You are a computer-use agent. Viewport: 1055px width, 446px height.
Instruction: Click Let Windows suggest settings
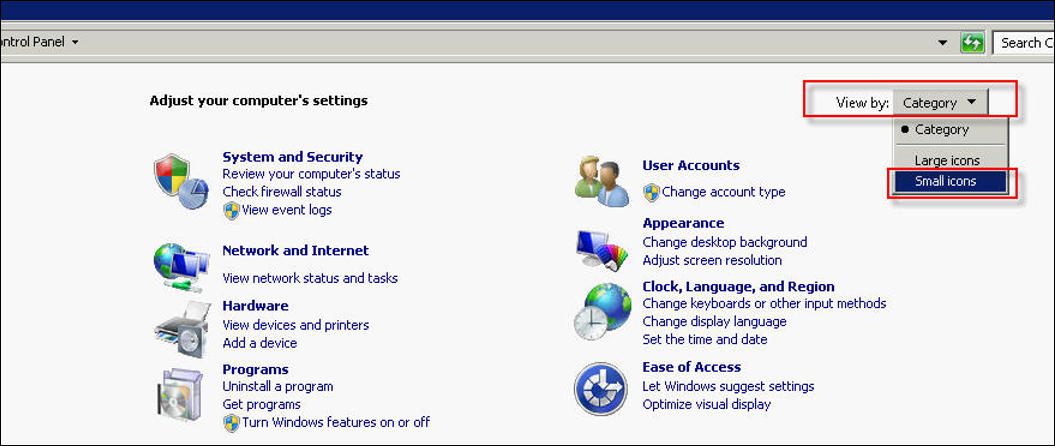[x=729, y=387]
